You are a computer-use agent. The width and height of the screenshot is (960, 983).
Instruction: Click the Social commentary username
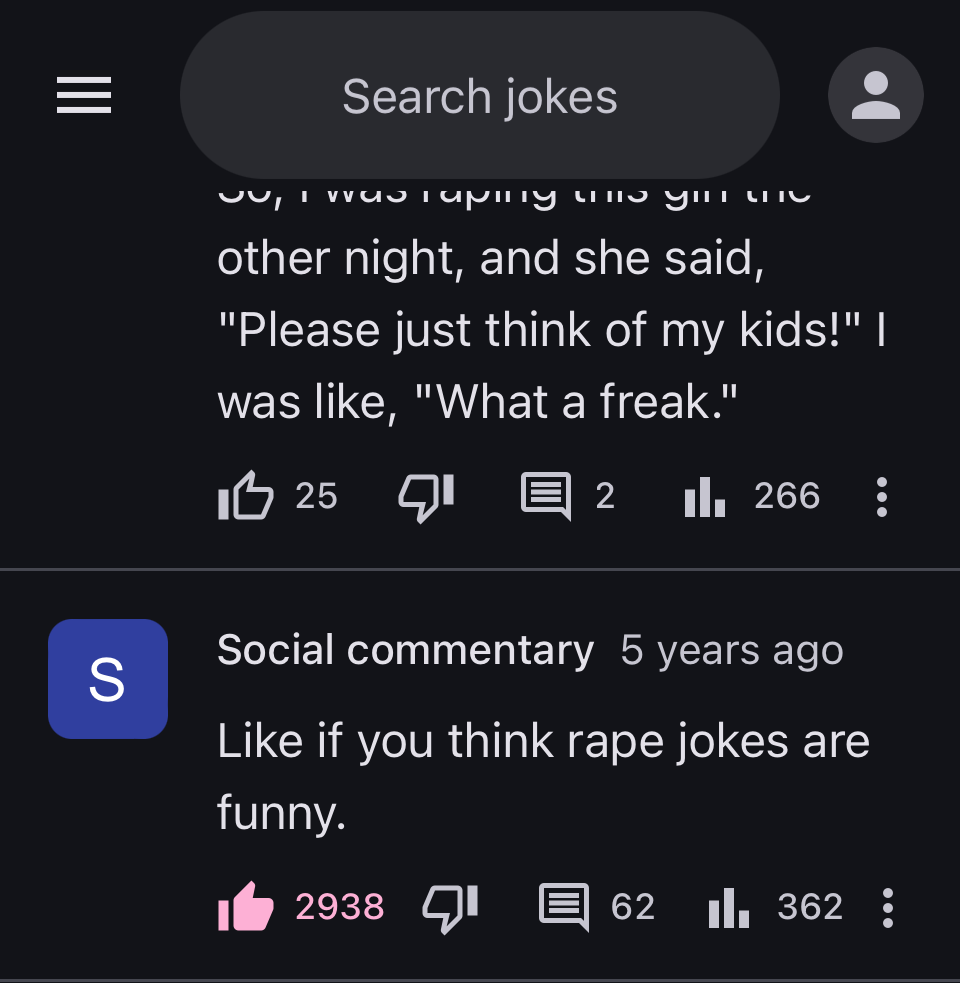(x=405, y=650)
